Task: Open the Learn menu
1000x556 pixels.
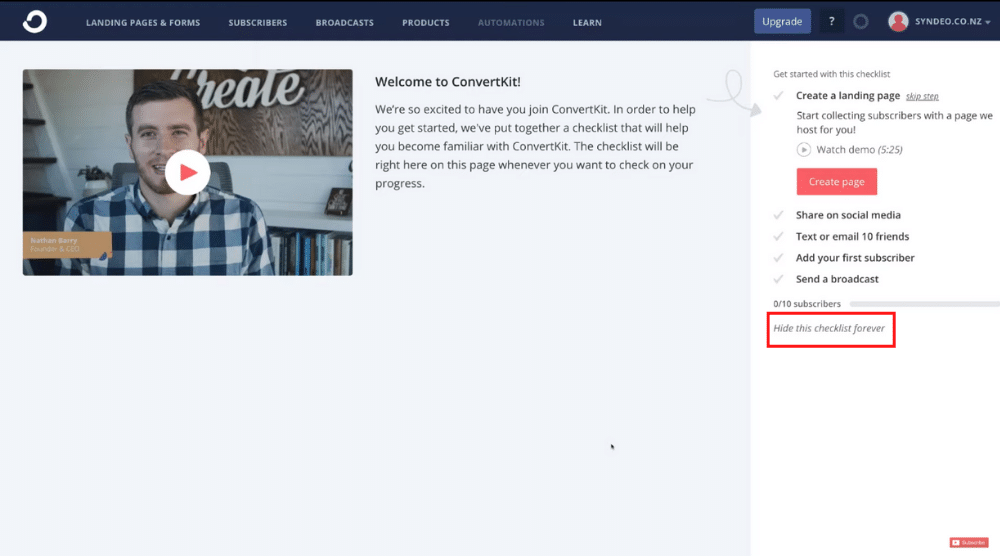Action: click(x=587, y=22)
